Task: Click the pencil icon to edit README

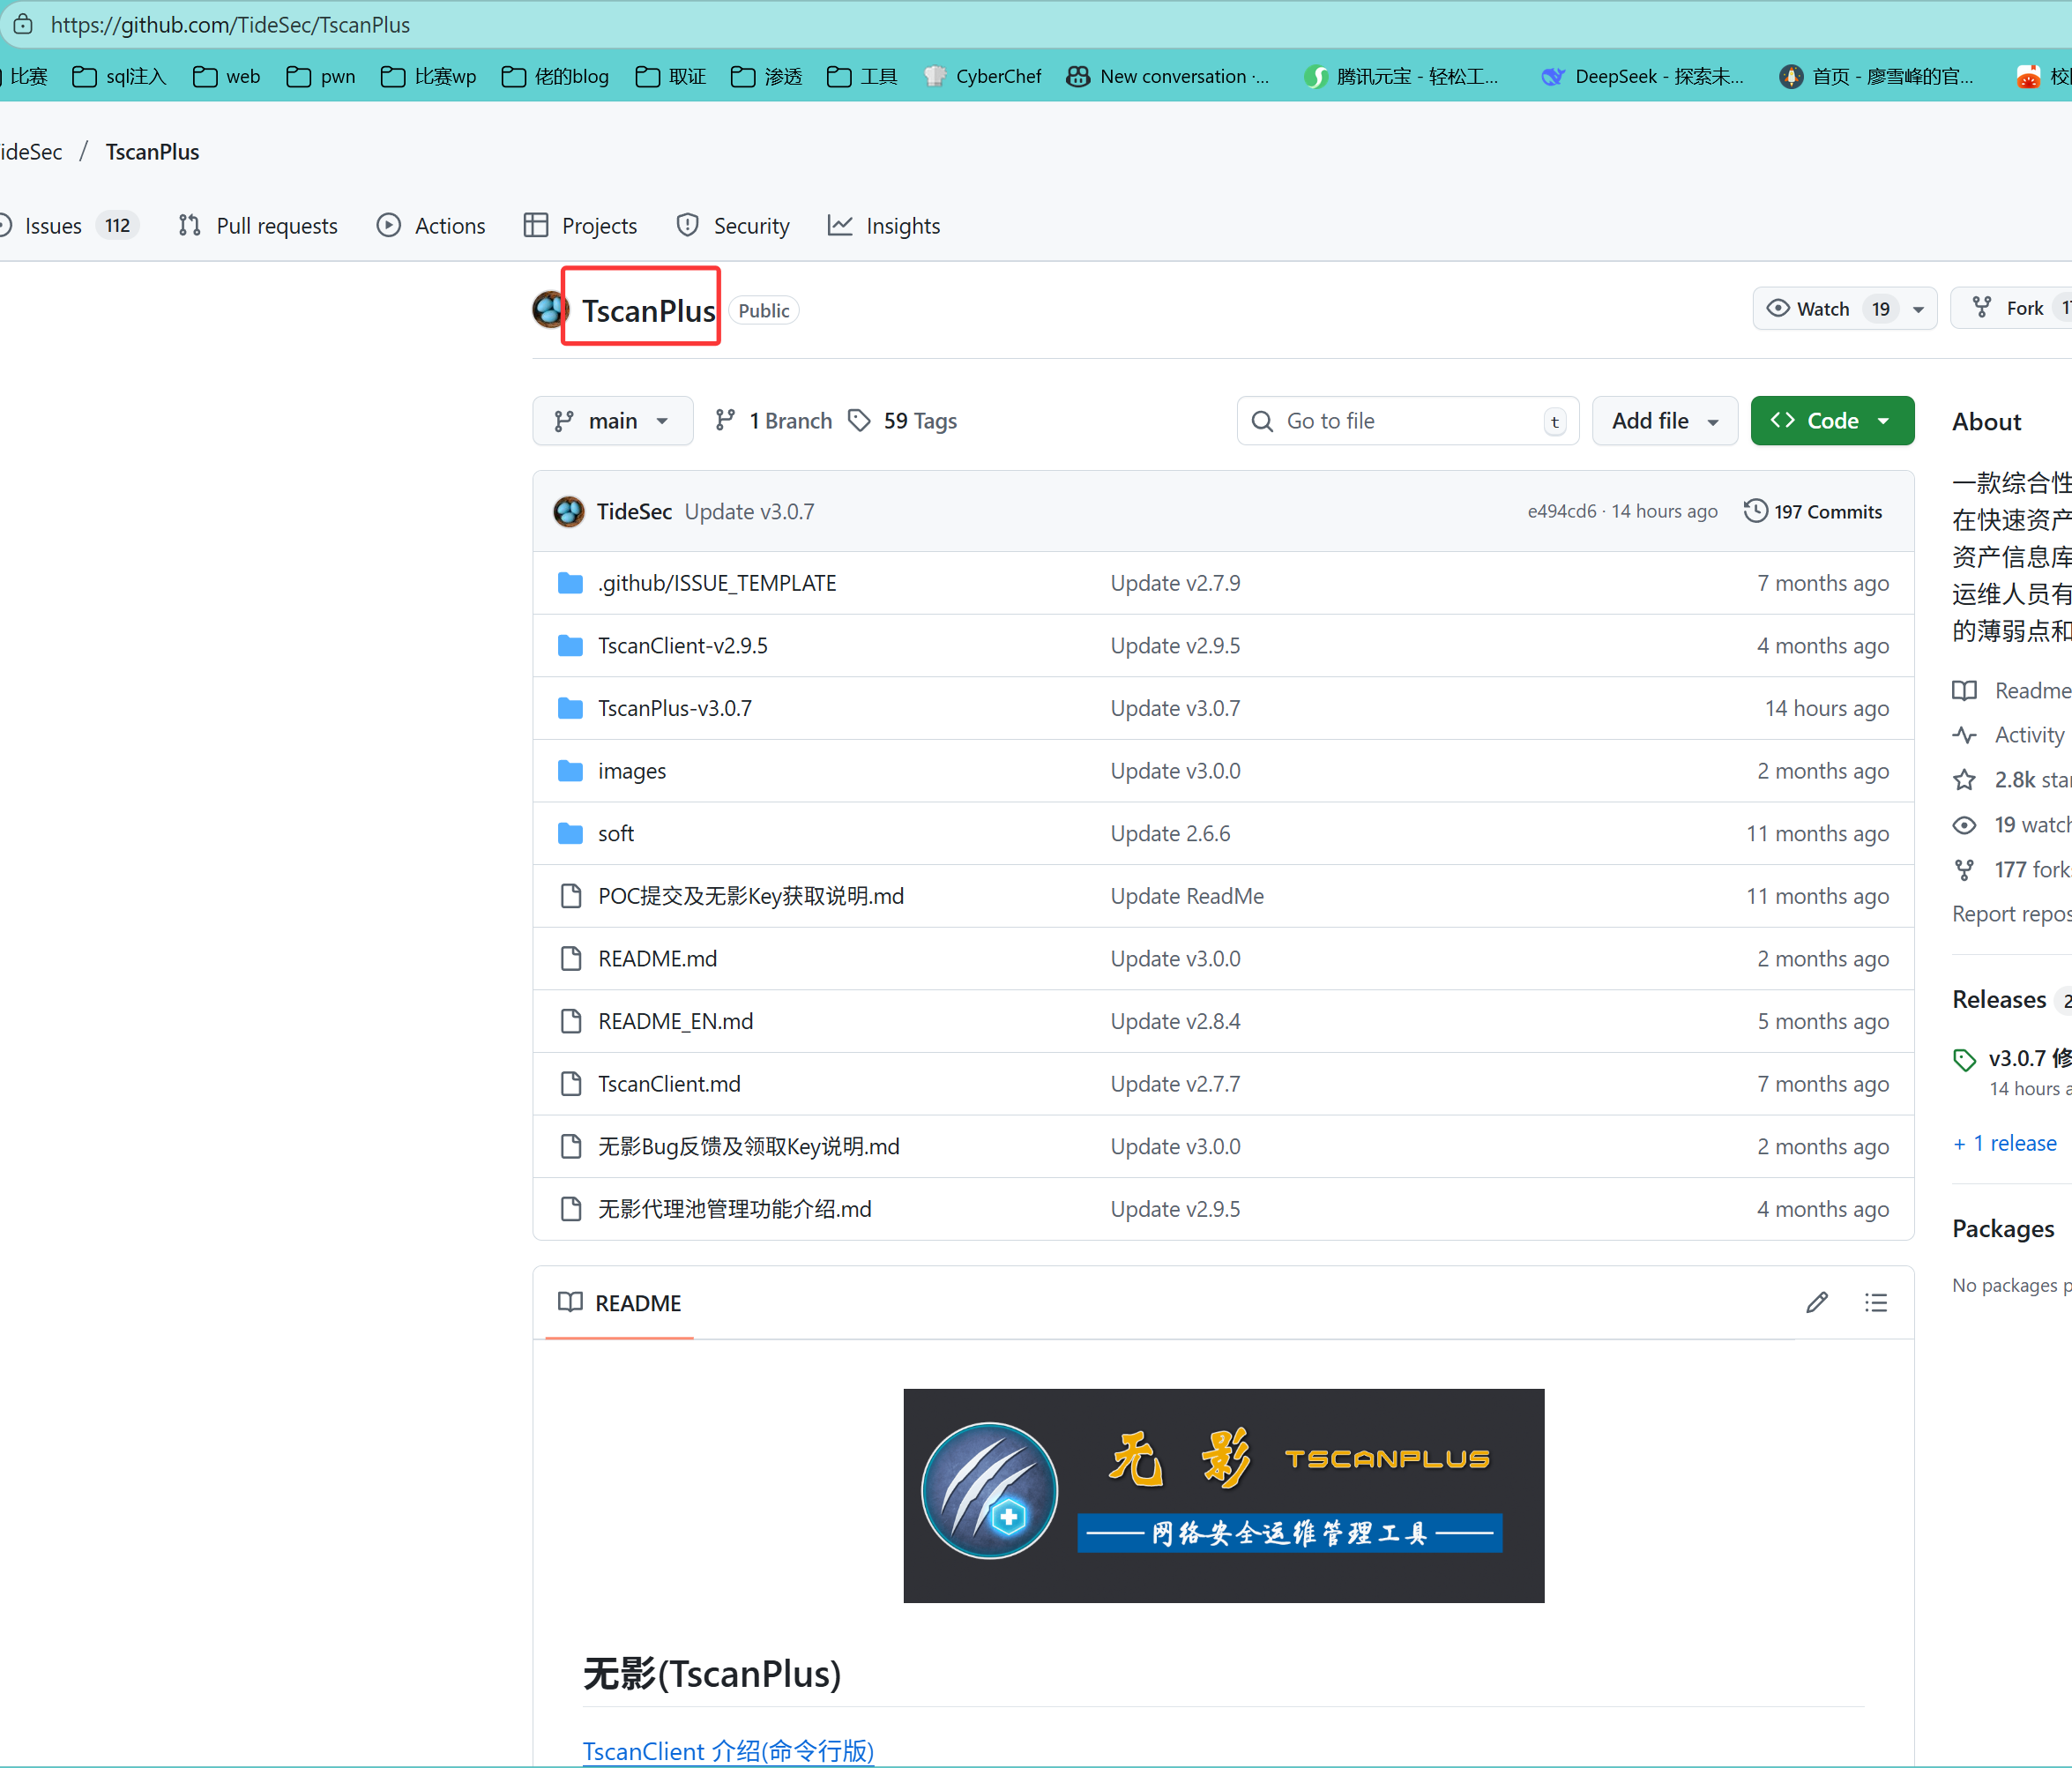Action: click(1817, 1303)
